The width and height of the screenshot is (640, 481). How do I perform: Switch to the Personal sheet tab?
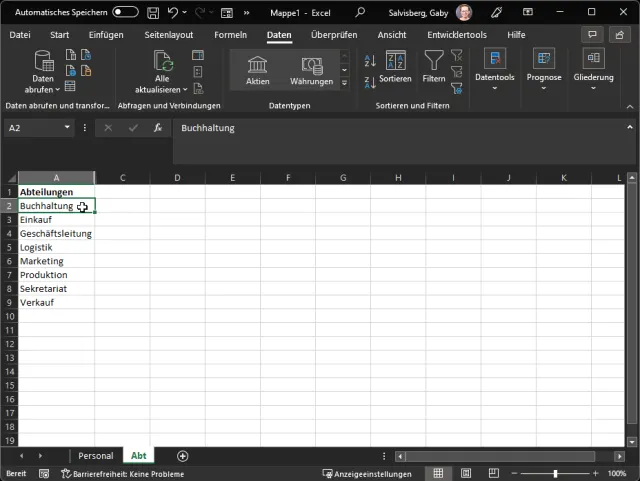tap(96, 455)
